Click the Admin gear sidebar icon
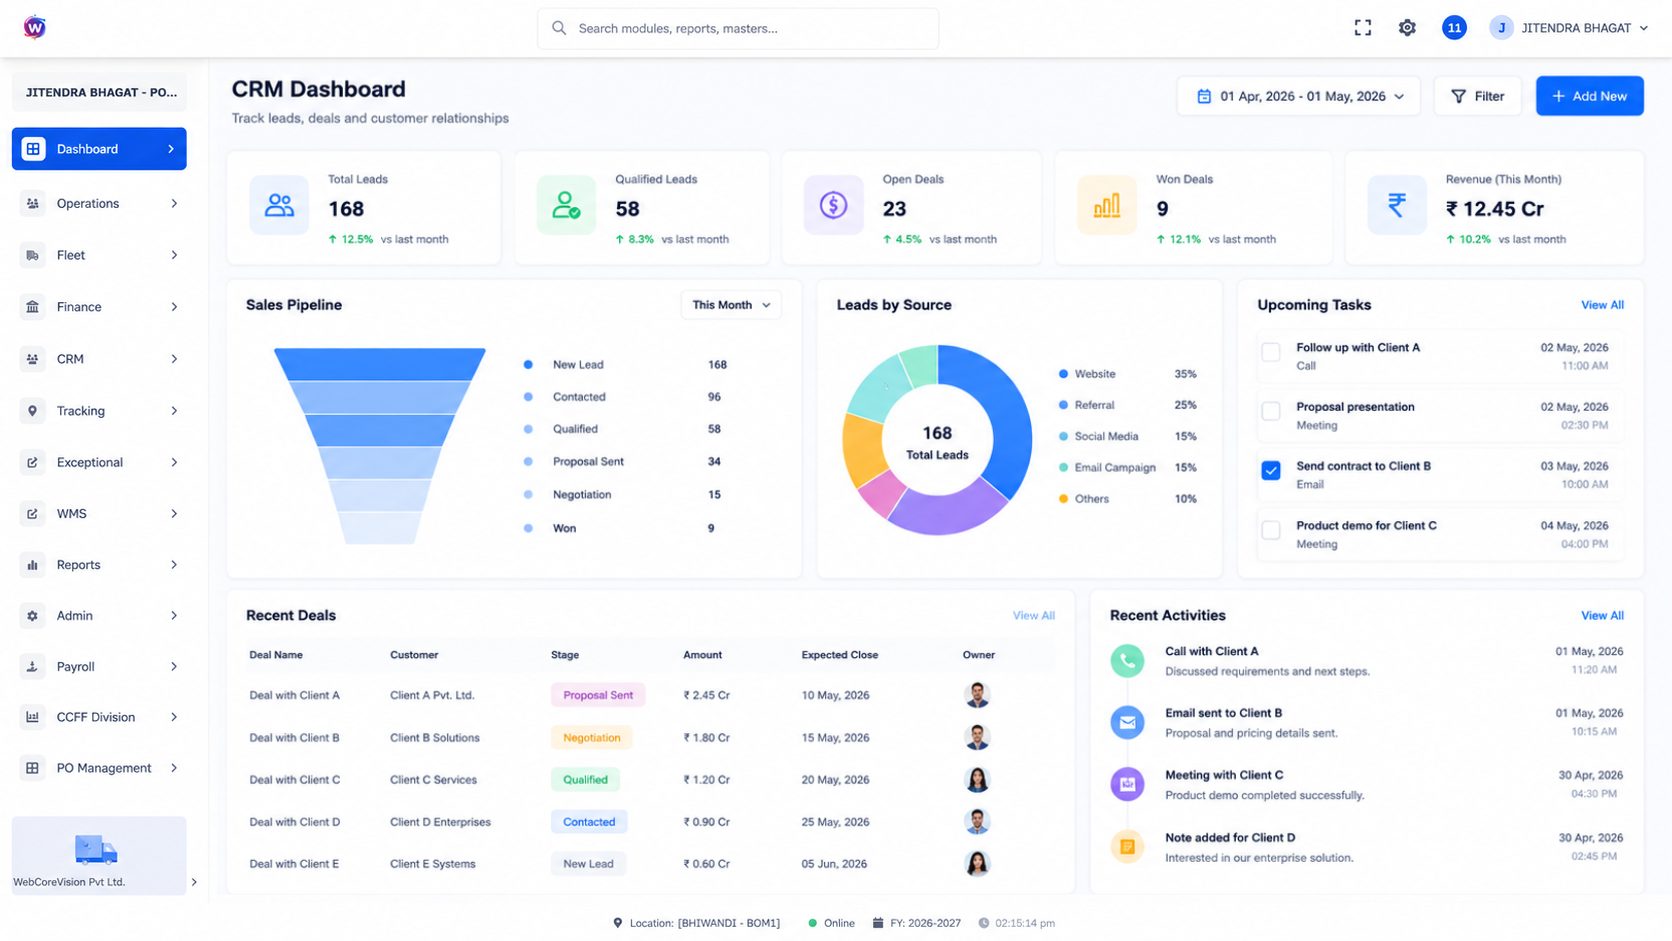This screenshot has height=941, width=1672. [33, 616]
